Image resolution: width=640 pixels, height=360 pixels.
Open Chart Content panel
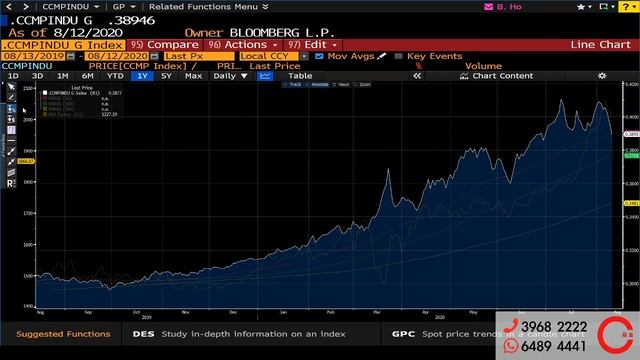click(496, 76)
